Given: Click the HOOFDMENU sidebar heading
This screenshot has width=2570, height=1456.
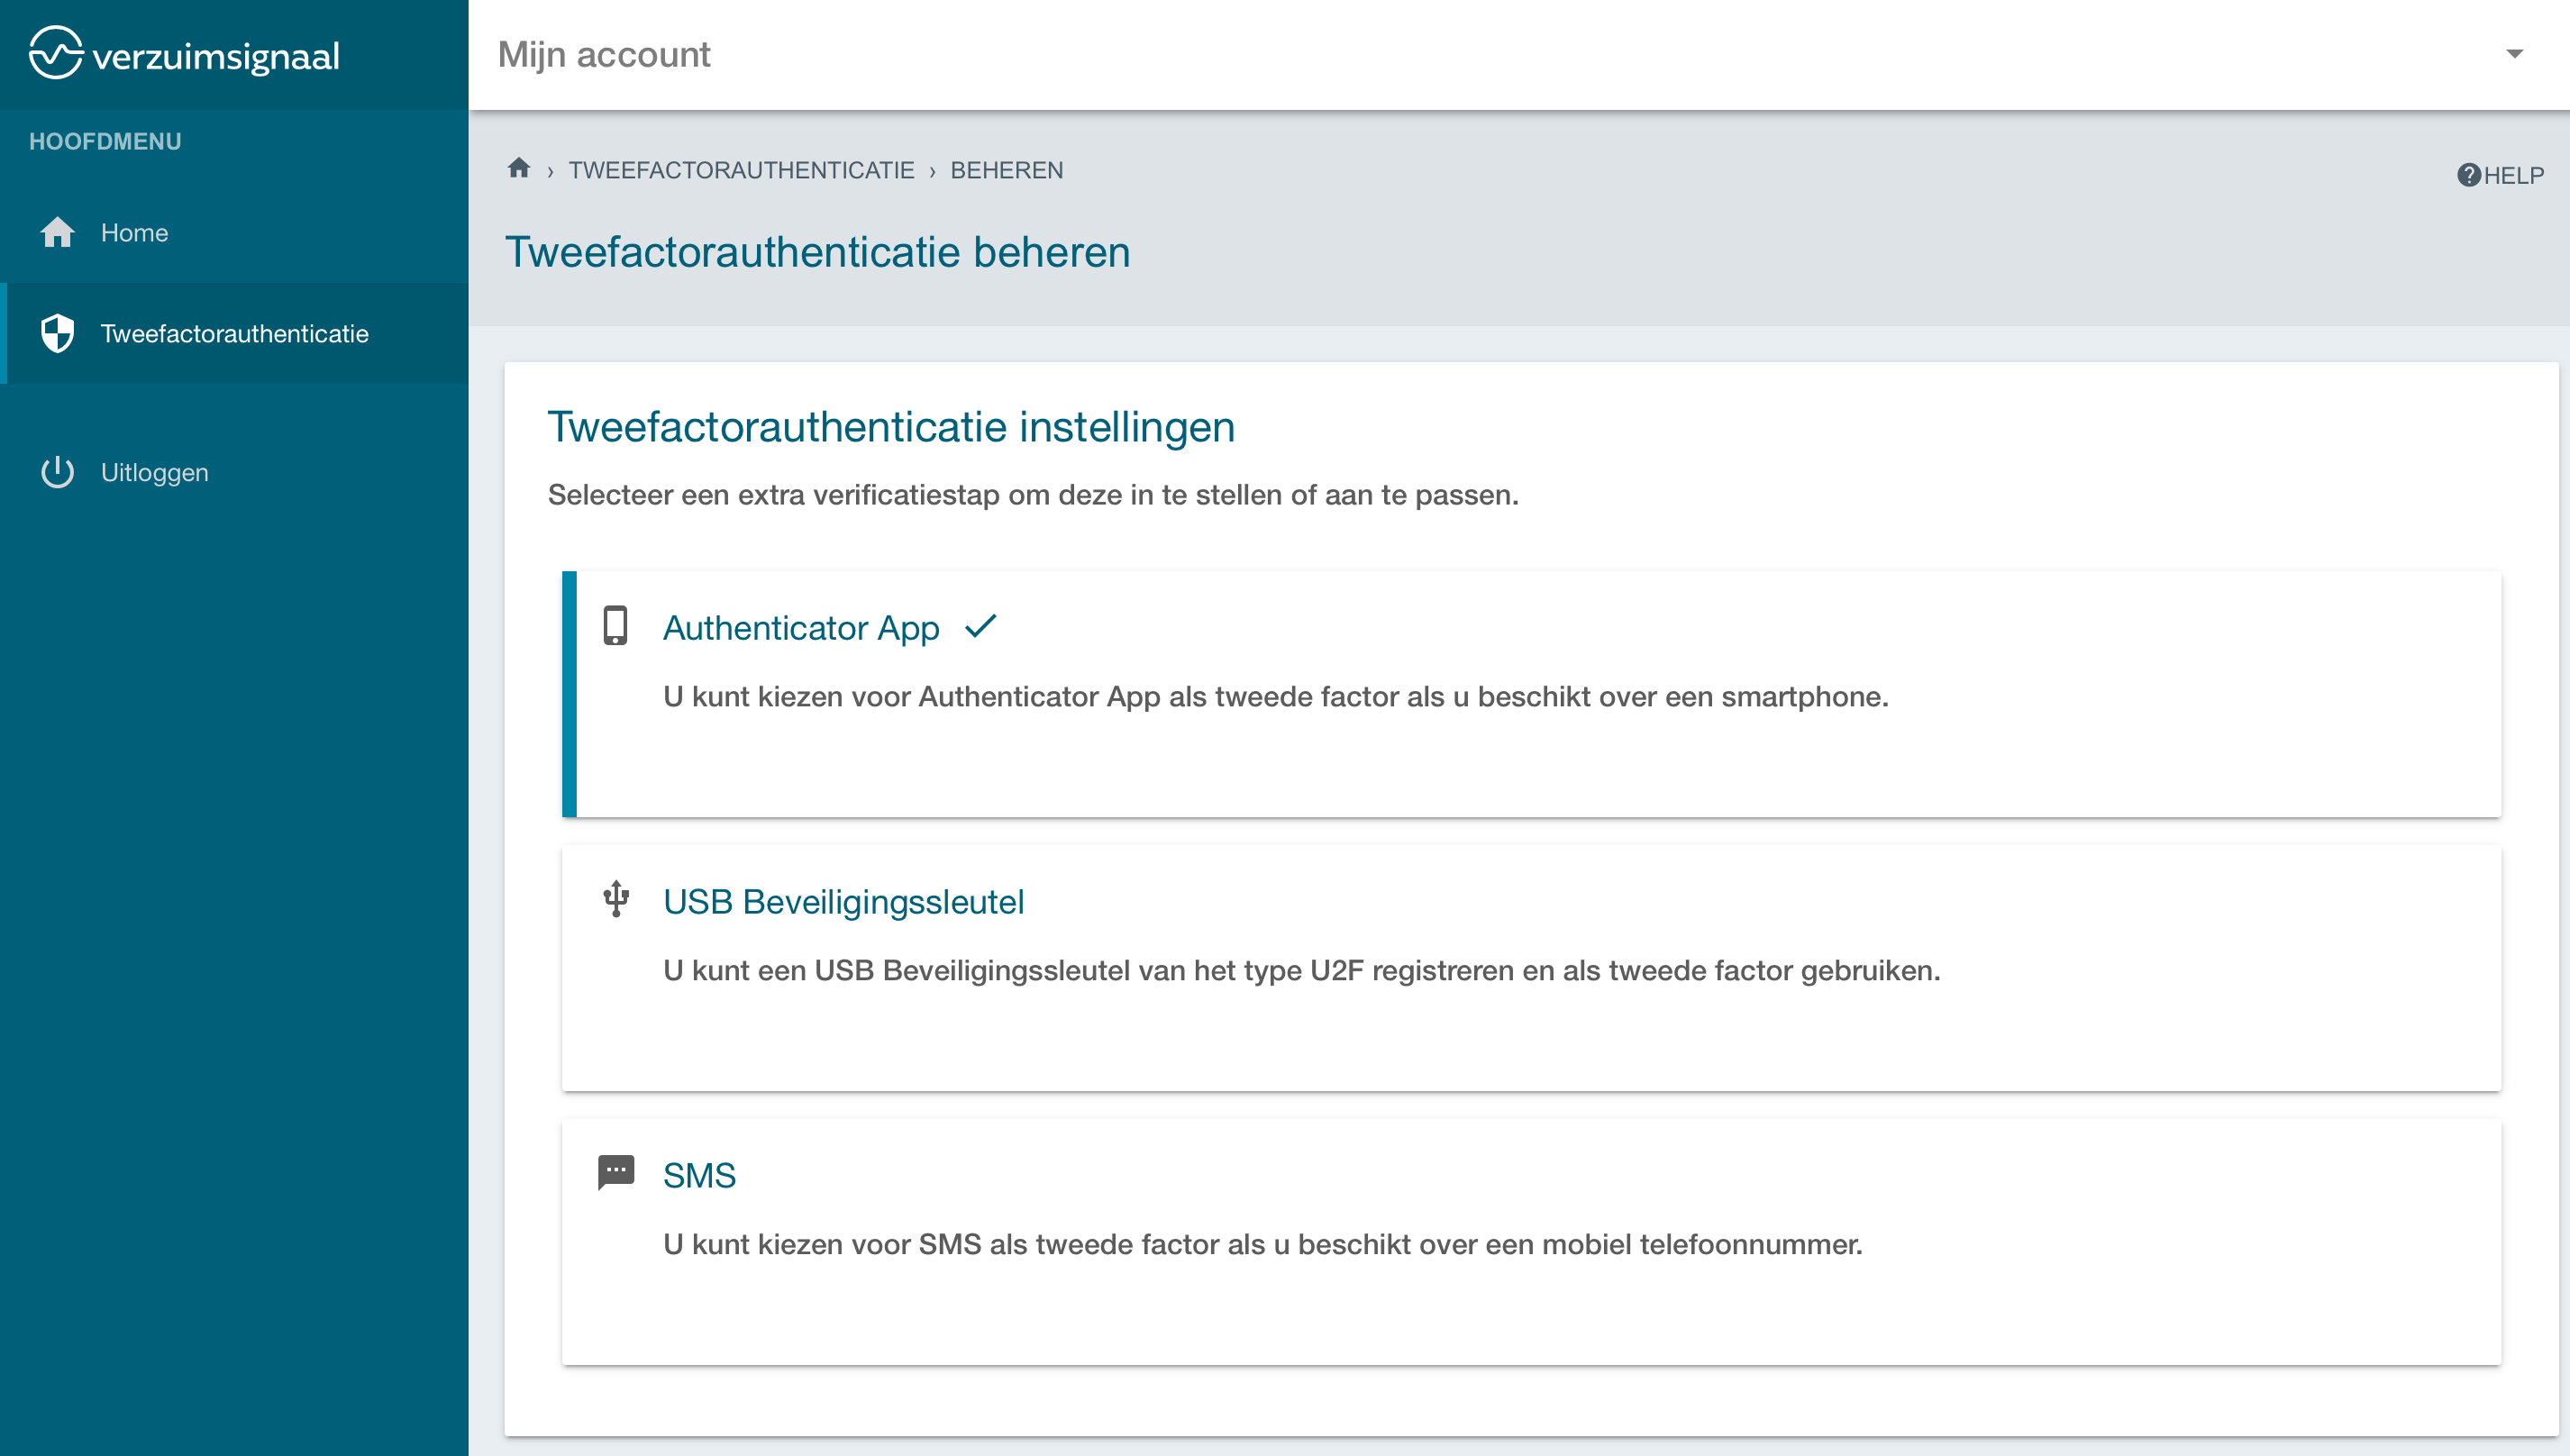Looking at the screenshot, I should tap(105, 141).
